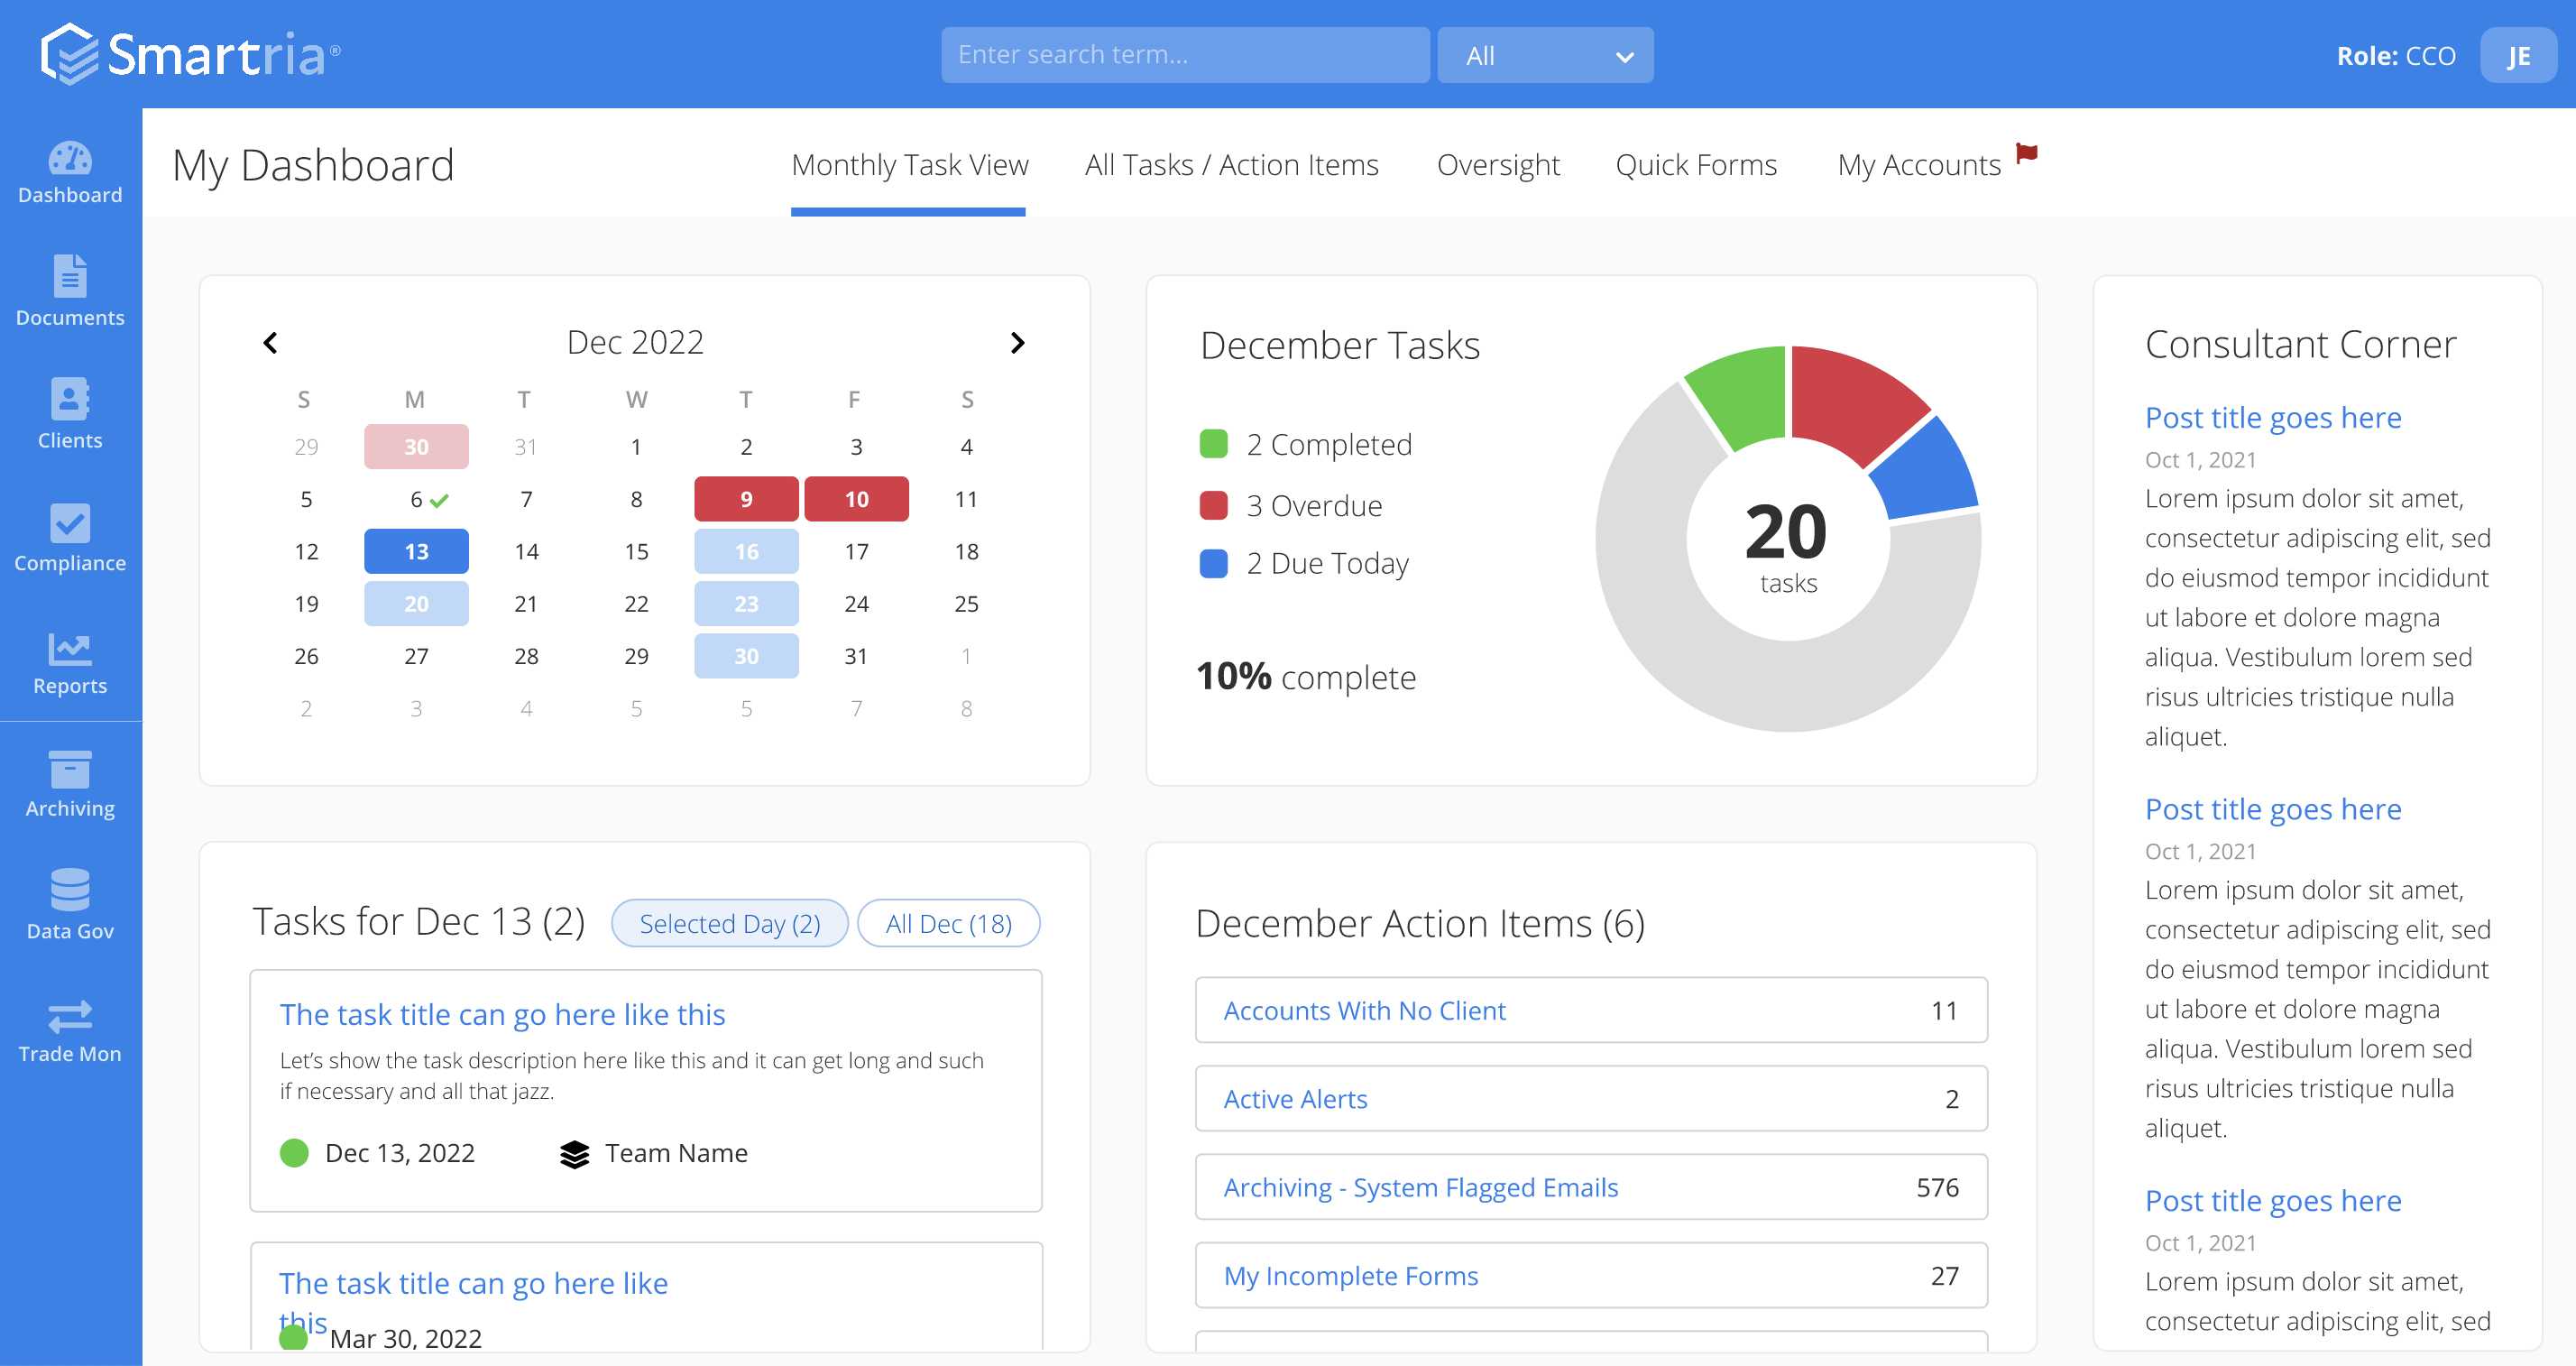Open the Reports sidebar icon

(x=70, y=648)
